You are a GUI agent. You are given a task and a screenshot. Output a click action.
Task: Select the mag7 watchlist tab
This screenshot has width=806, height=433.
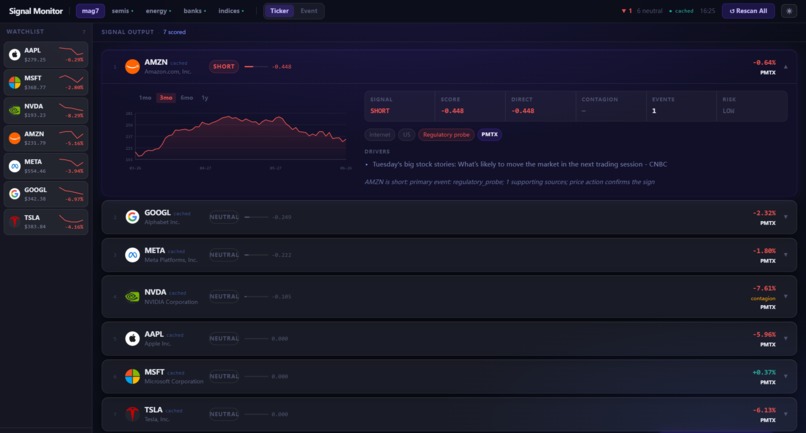tap(90, 11)
